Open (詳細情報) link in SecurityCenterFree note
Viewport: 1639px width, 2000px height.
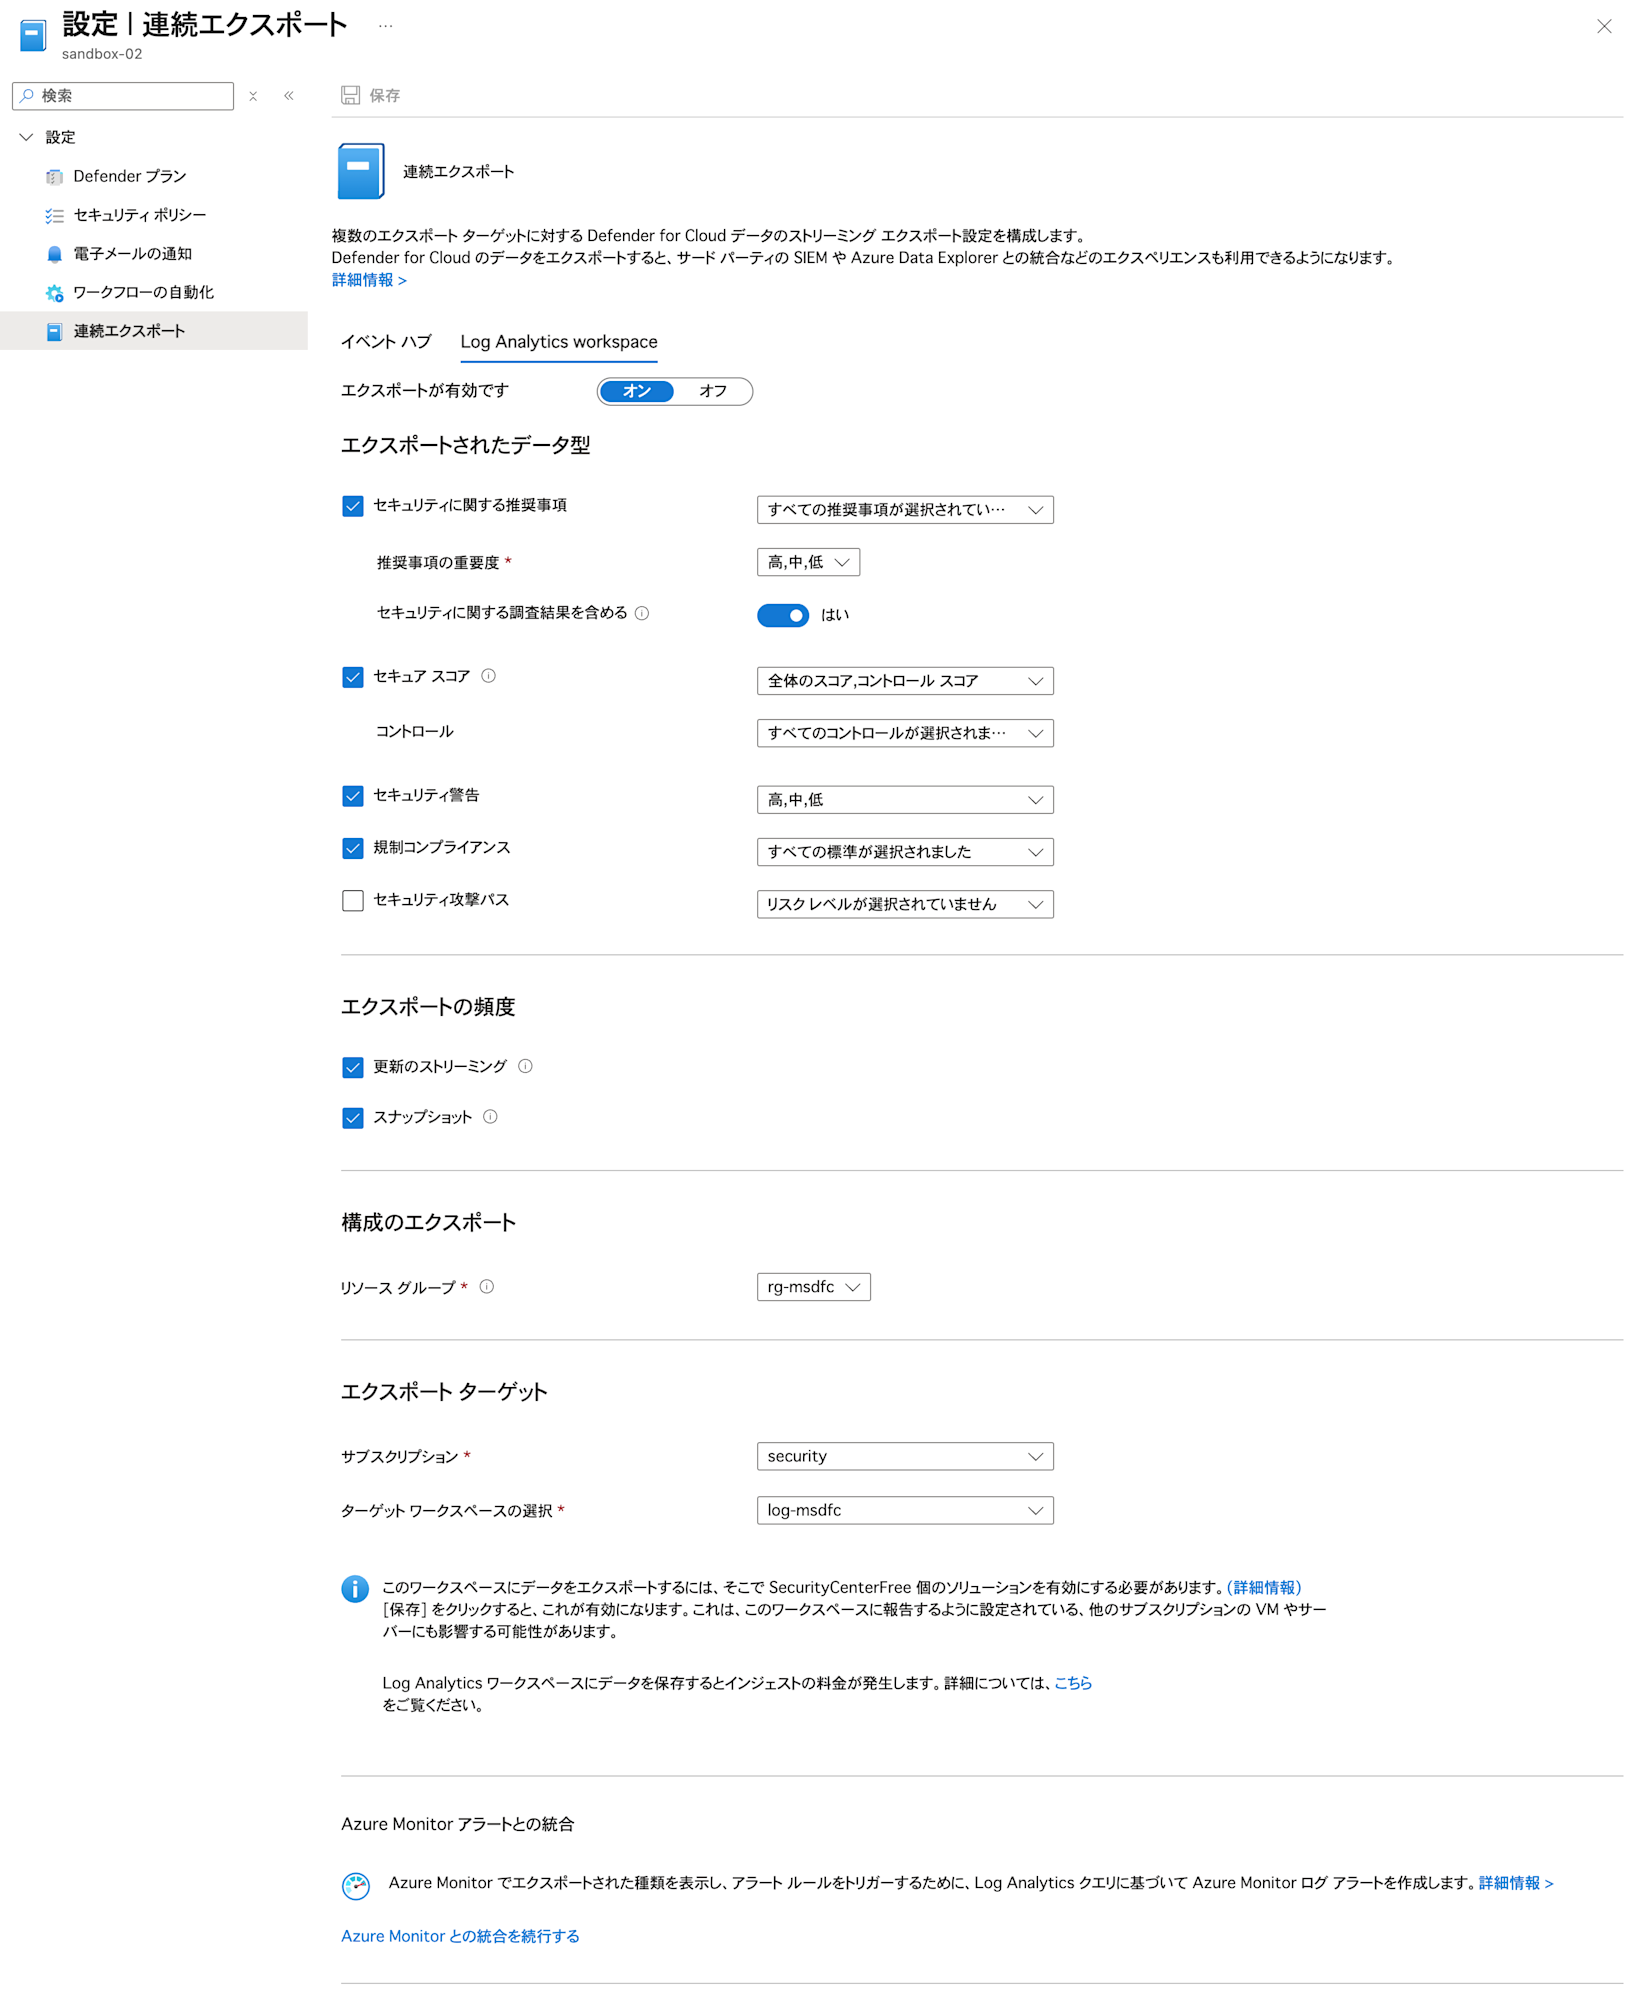(x=1264, y=1587)
